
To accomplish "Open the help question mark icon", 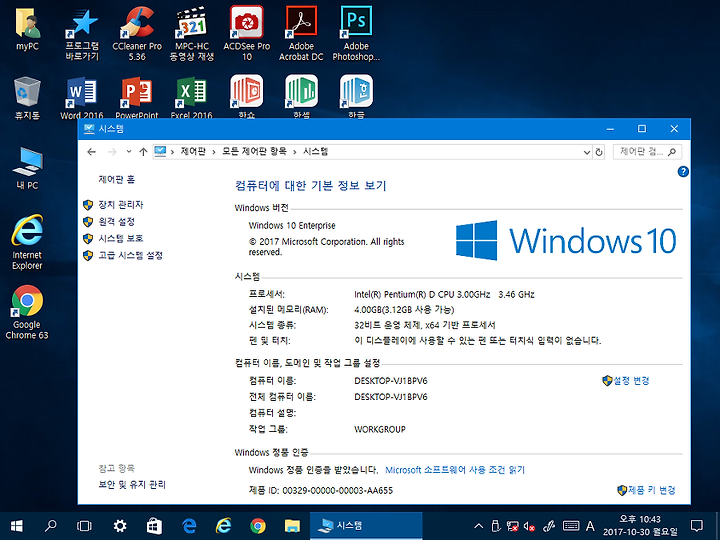I will click(x=683, y=172).
